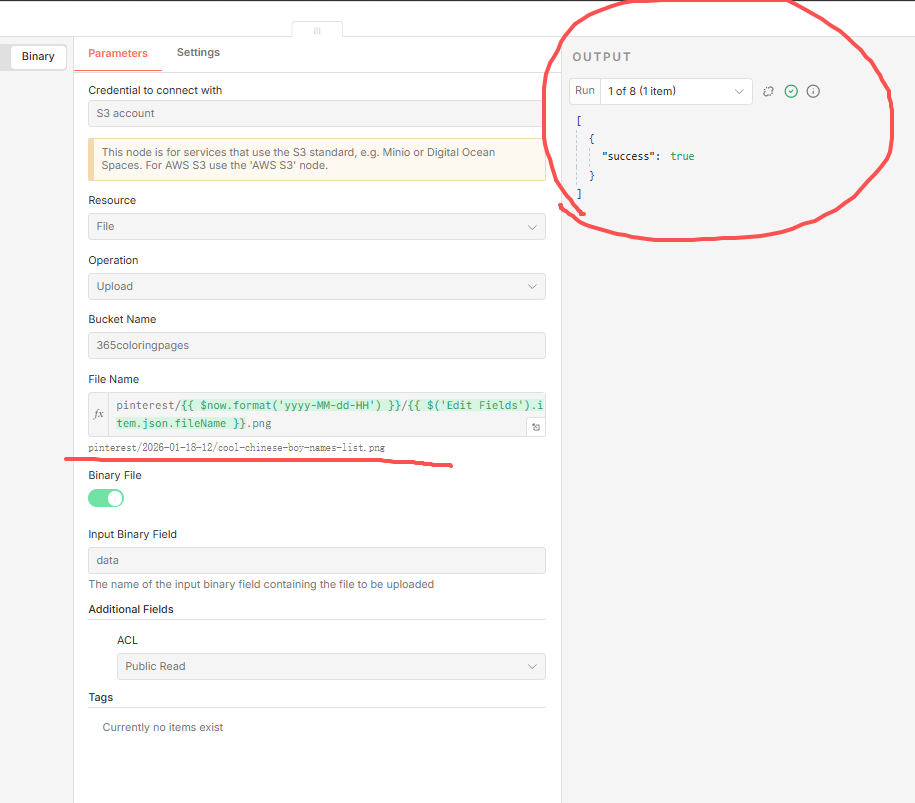Click the fx expression icon in File Name

(98, 414)
